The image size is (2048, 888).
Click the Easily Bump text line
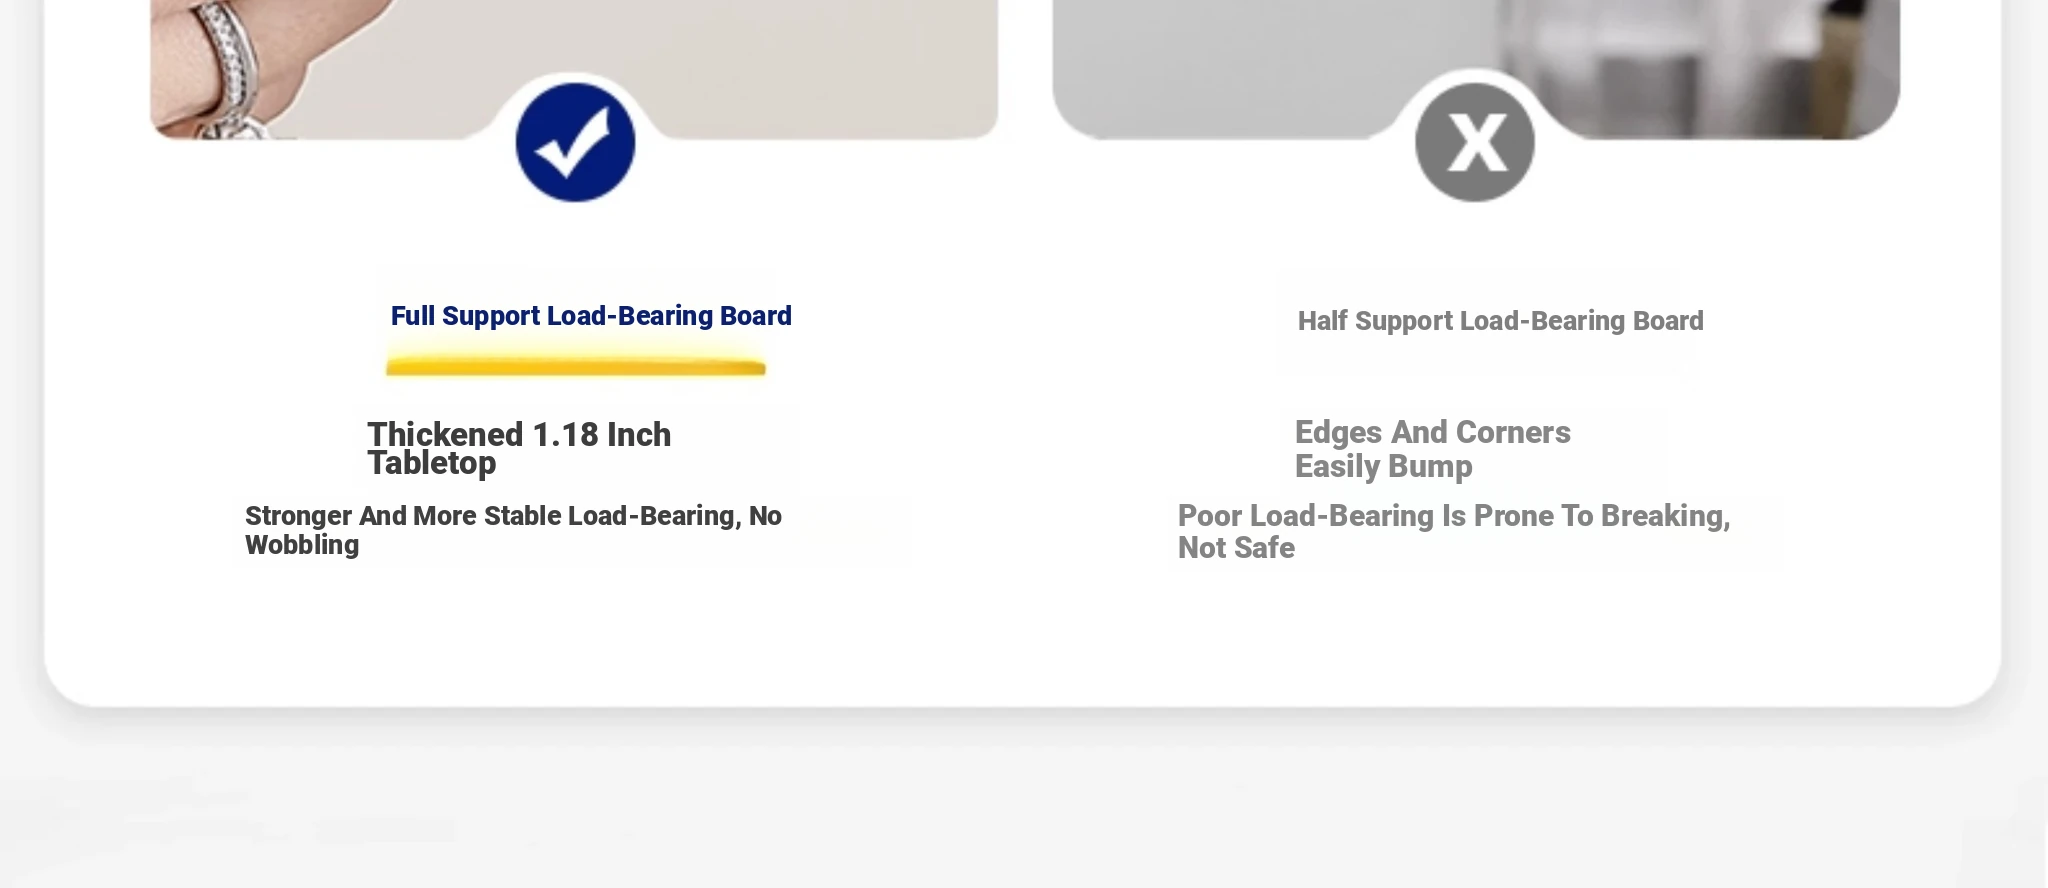tap(1383, 466)
